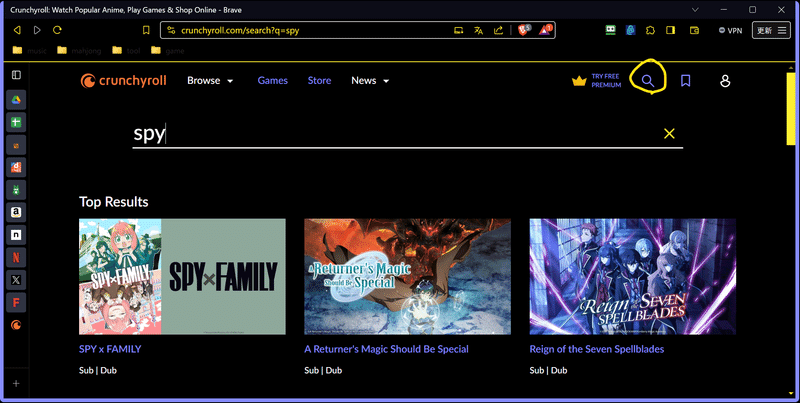The image size is (800, 403).
Task: Click A Returner's Magic Should Be Special title
Action: pos(386,349)
